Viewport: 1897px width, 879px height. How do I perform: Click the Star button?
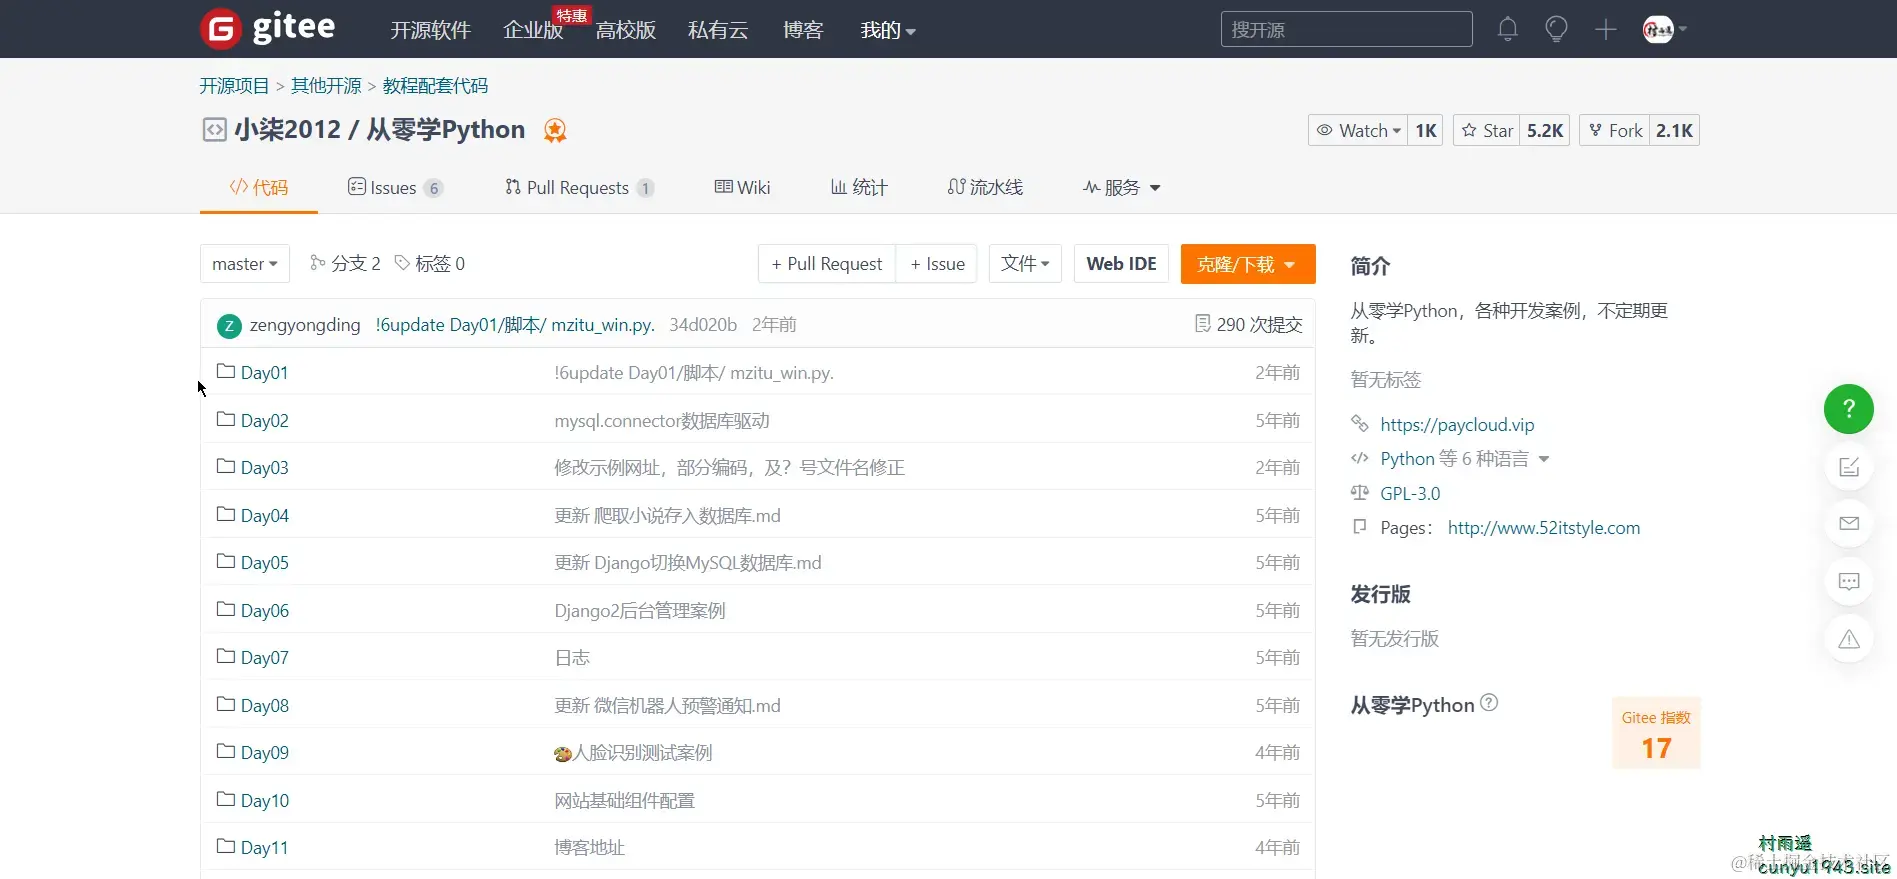(1487, 130)
